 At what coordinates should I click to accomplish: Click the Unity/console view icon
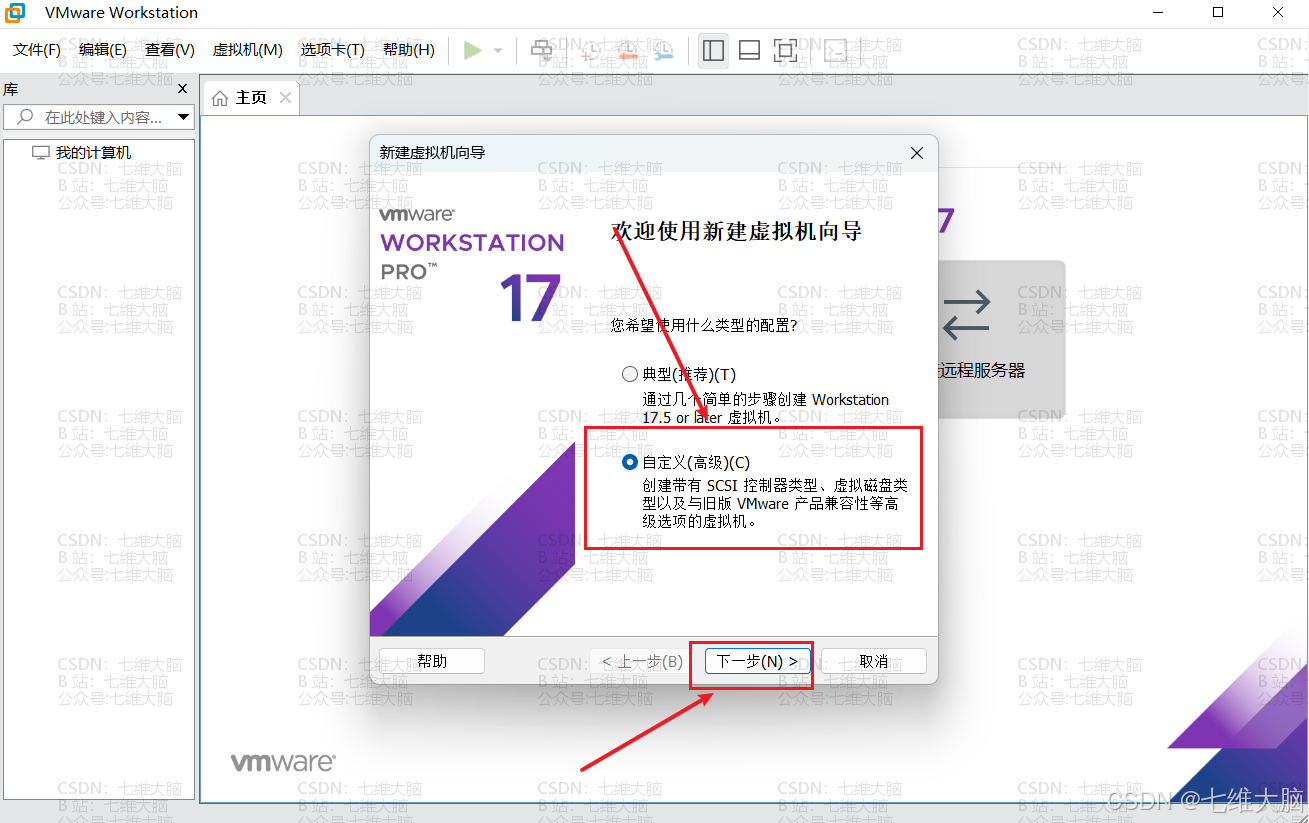835,50
